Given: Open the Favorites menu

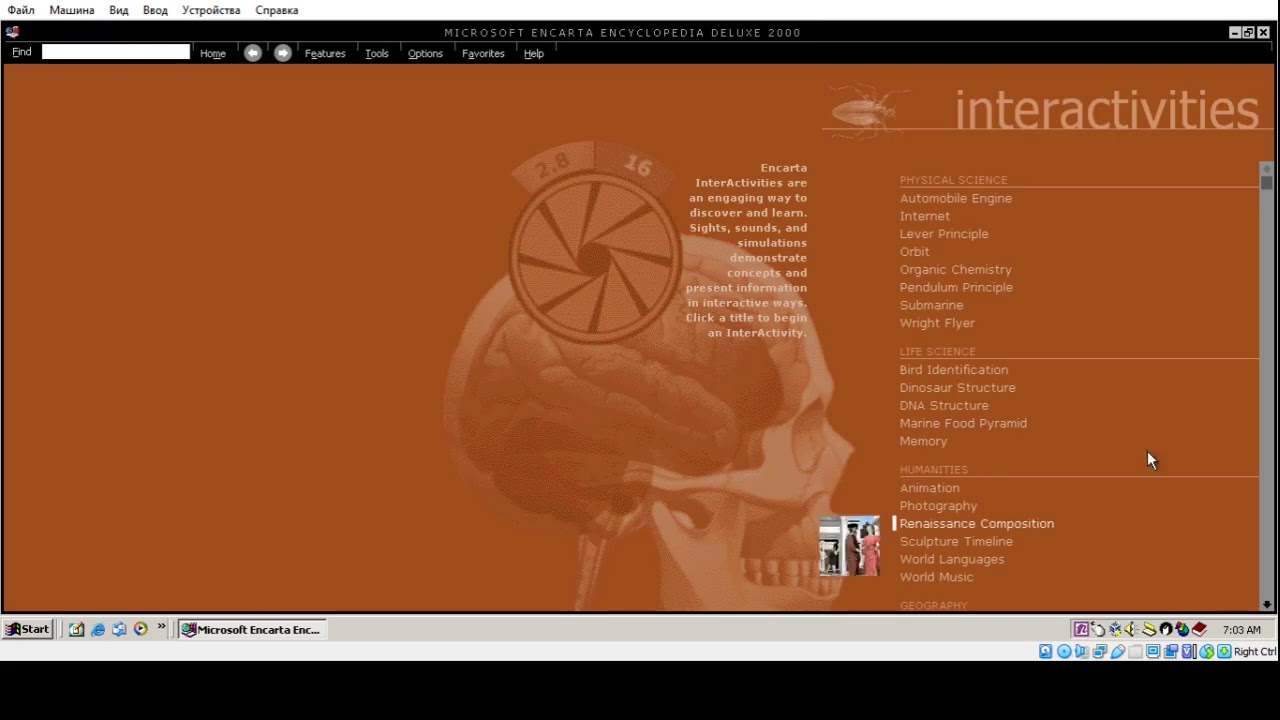Looking at the screenshot, I should point(483,53).
